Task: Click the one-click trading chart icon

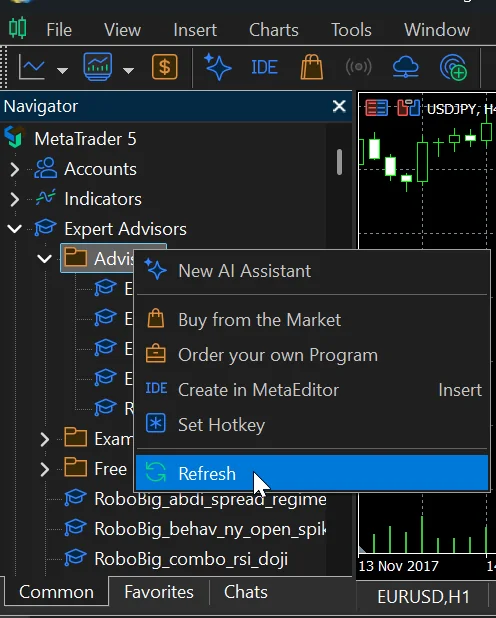Action: pos(408,108)
